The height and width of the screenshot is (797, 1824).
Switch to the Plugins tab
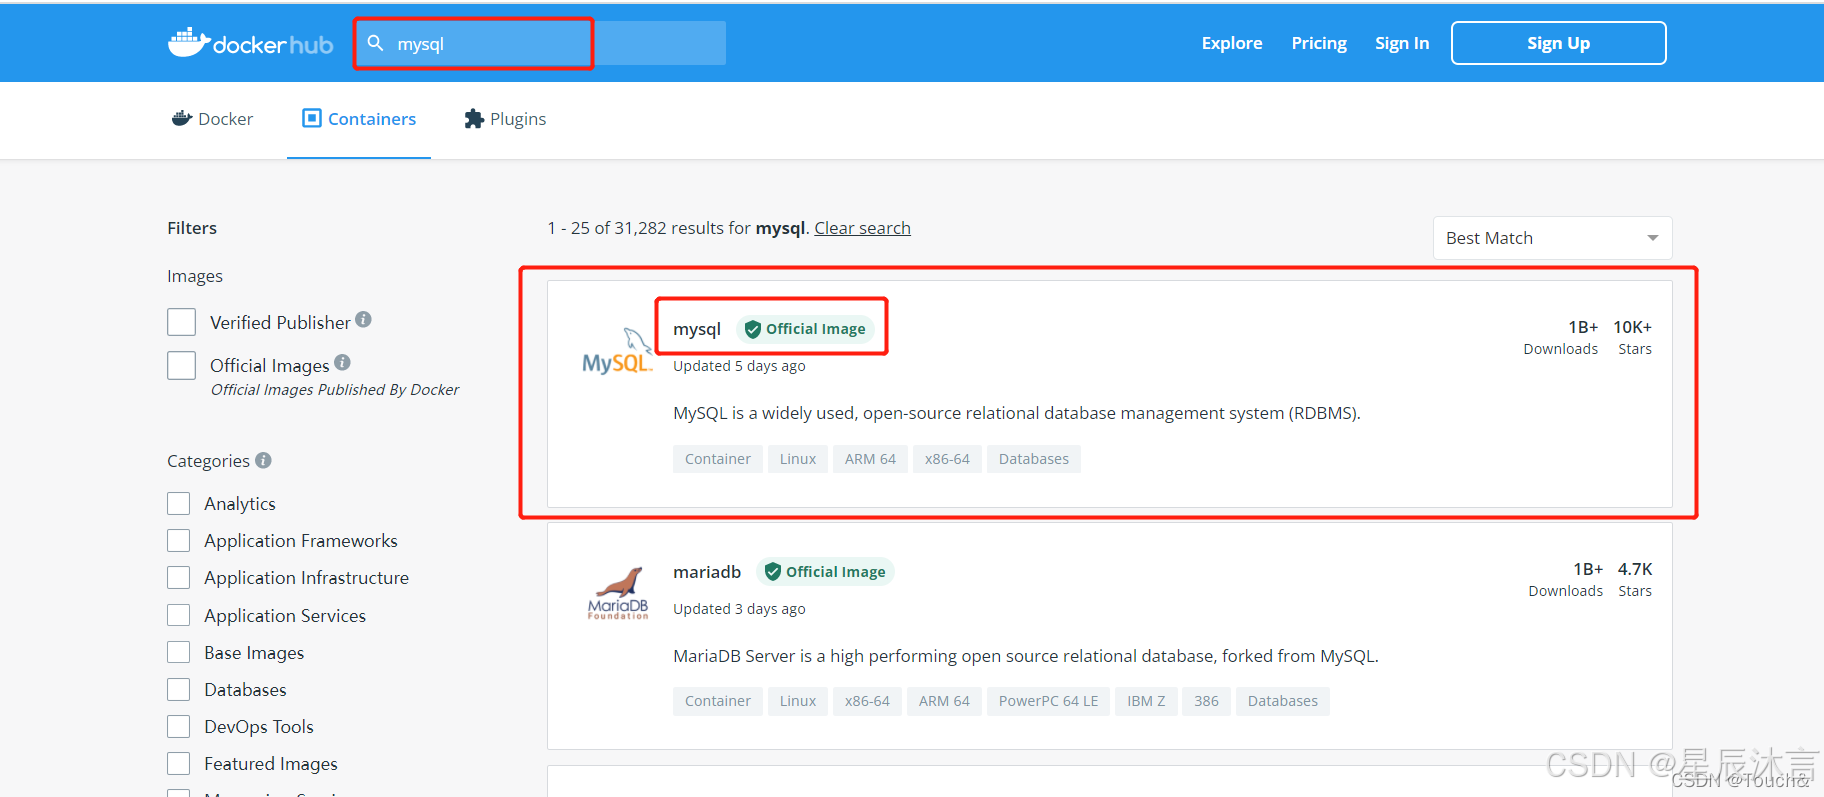point(505,119)
